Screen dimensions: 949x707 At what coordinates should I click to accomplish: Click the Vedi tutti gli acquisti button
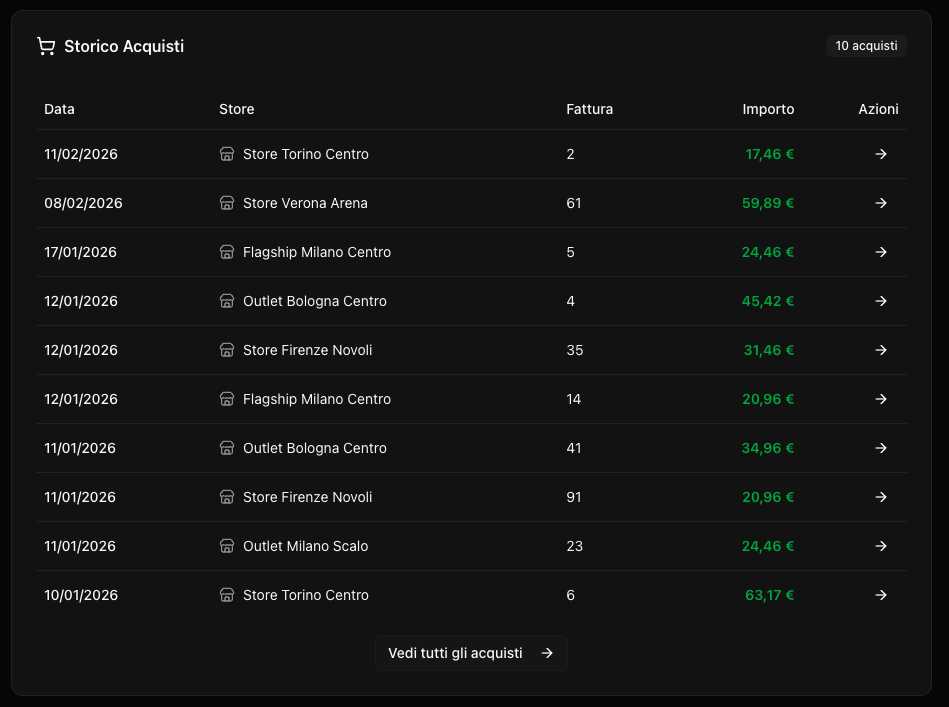(x=471, y=653)
